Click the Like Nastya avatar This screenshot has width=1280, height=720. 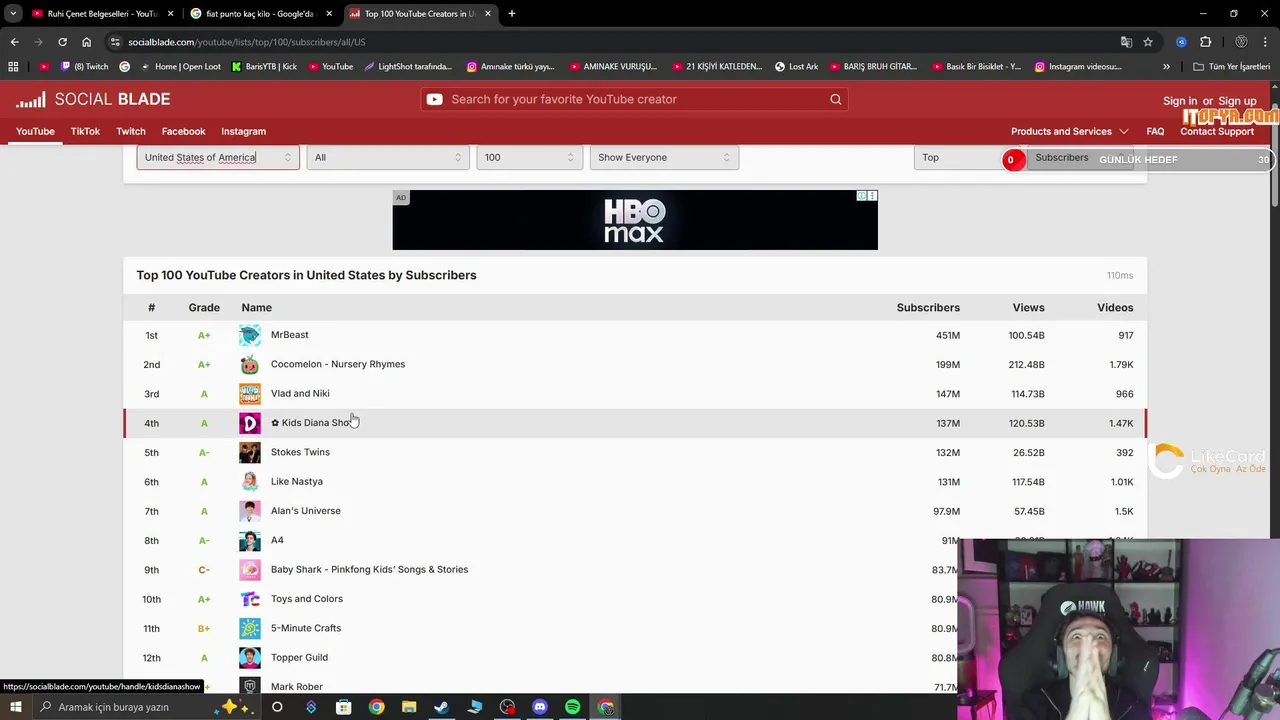point(250,482)
